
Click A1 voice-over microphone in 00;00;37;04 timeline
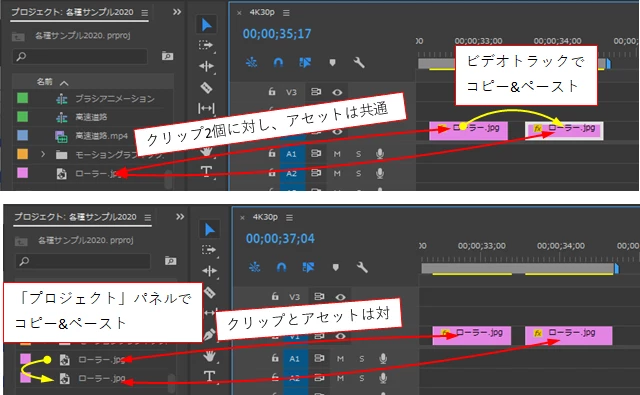tap(383, 359)
